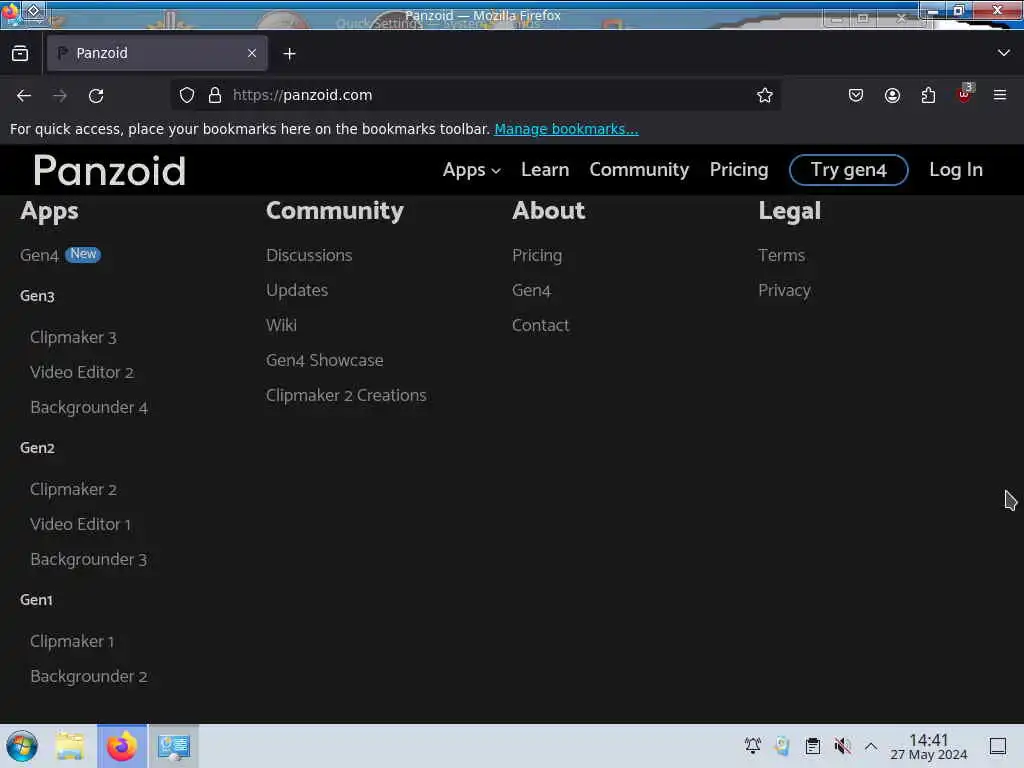Open file manager from taskbar
The width and height of the screenshot is (1024, 768).
coord(70,746)
